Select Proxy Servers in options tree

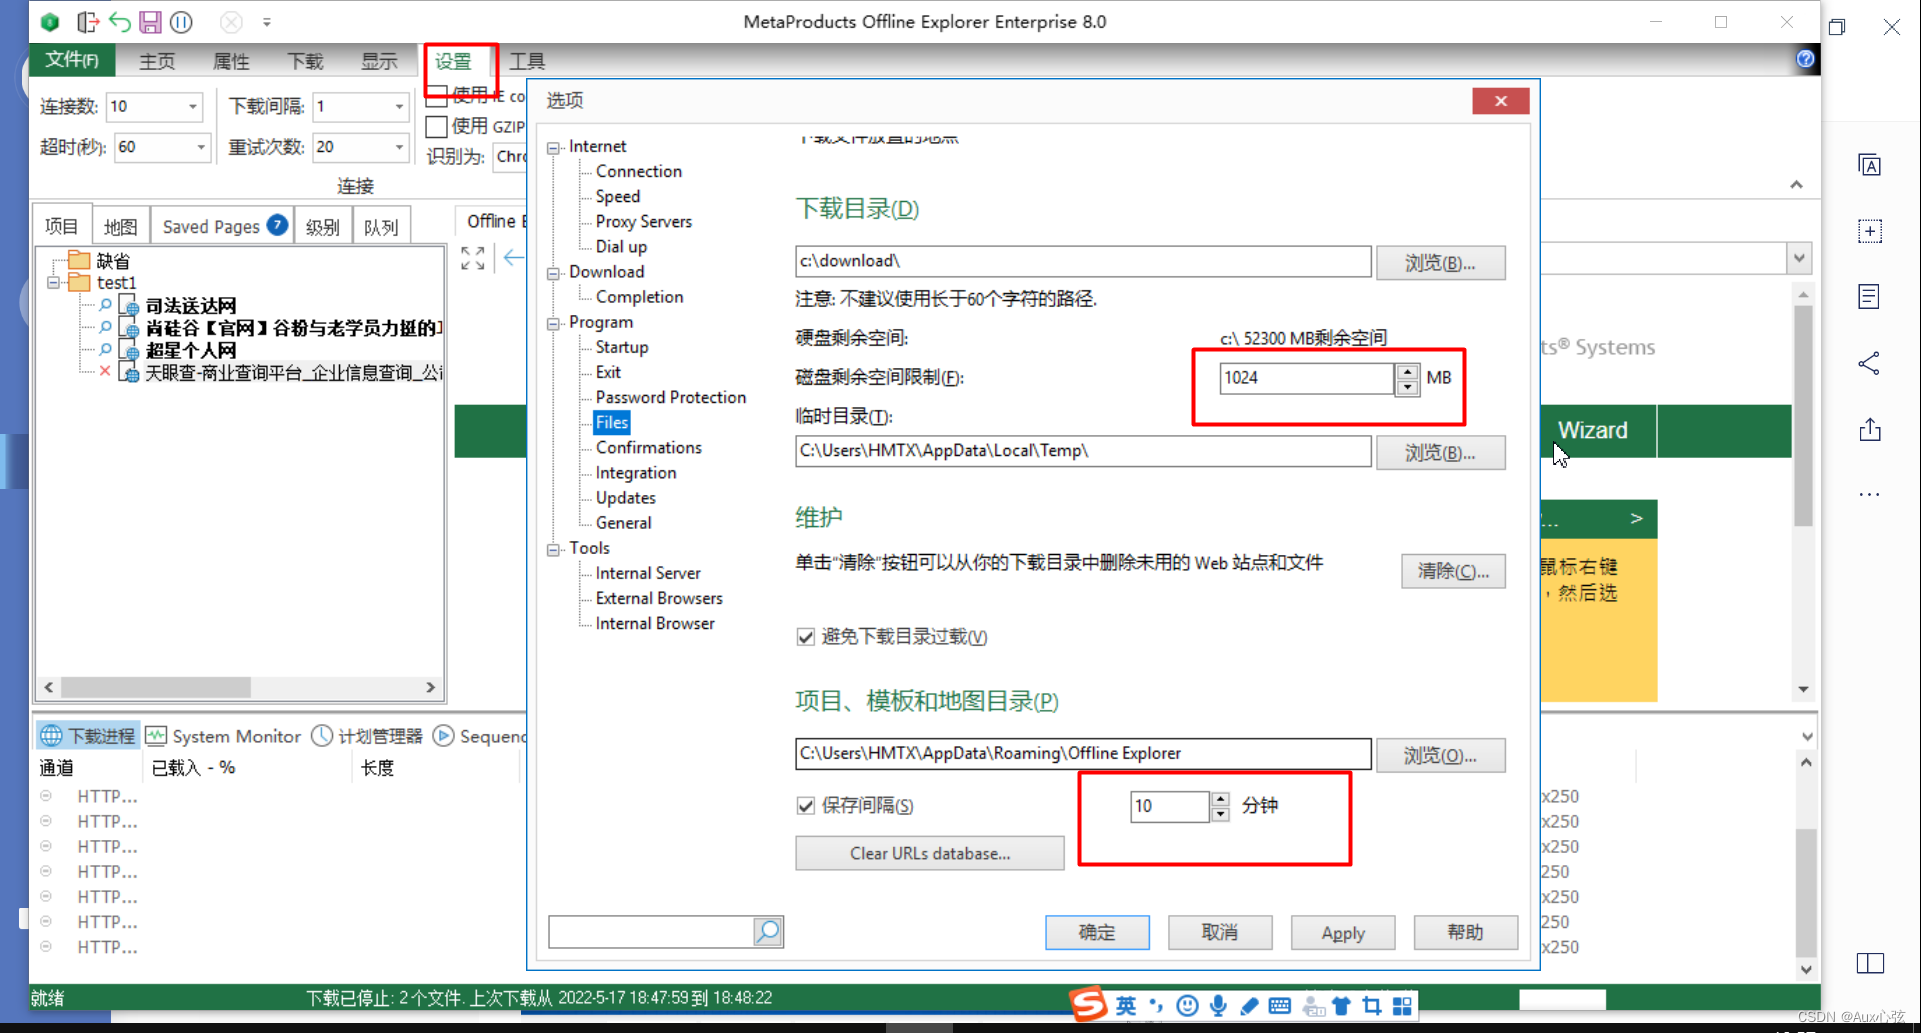(643, 221)
